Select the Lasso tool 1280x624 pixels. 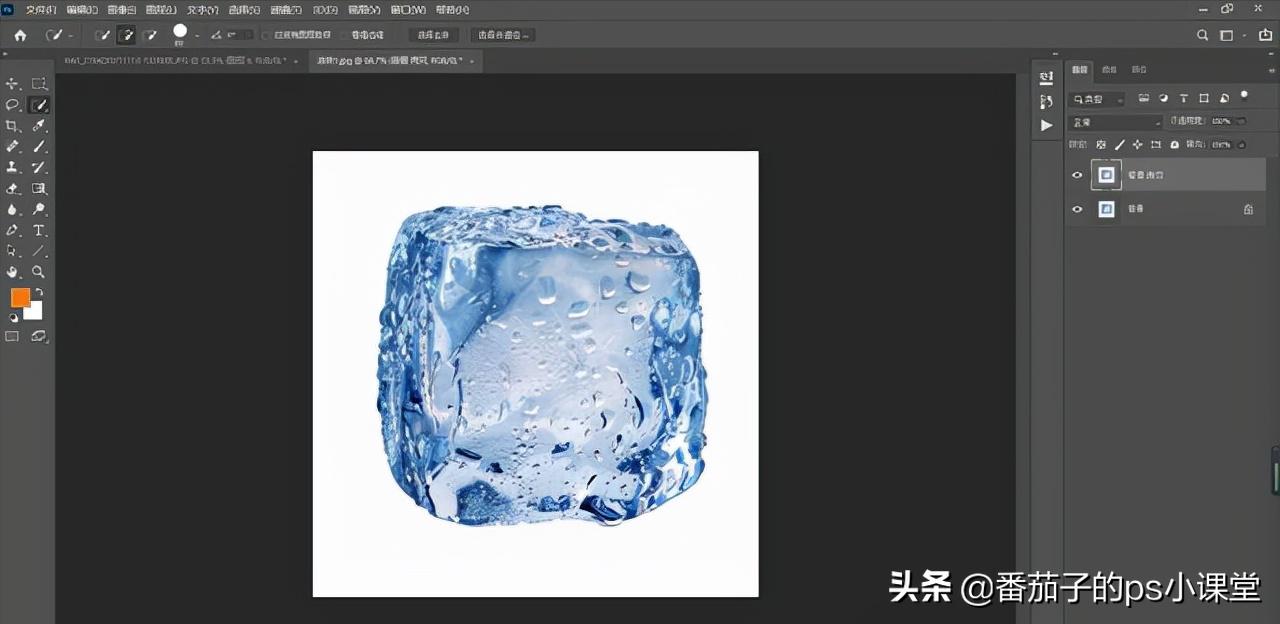click(x=13, y=105)
